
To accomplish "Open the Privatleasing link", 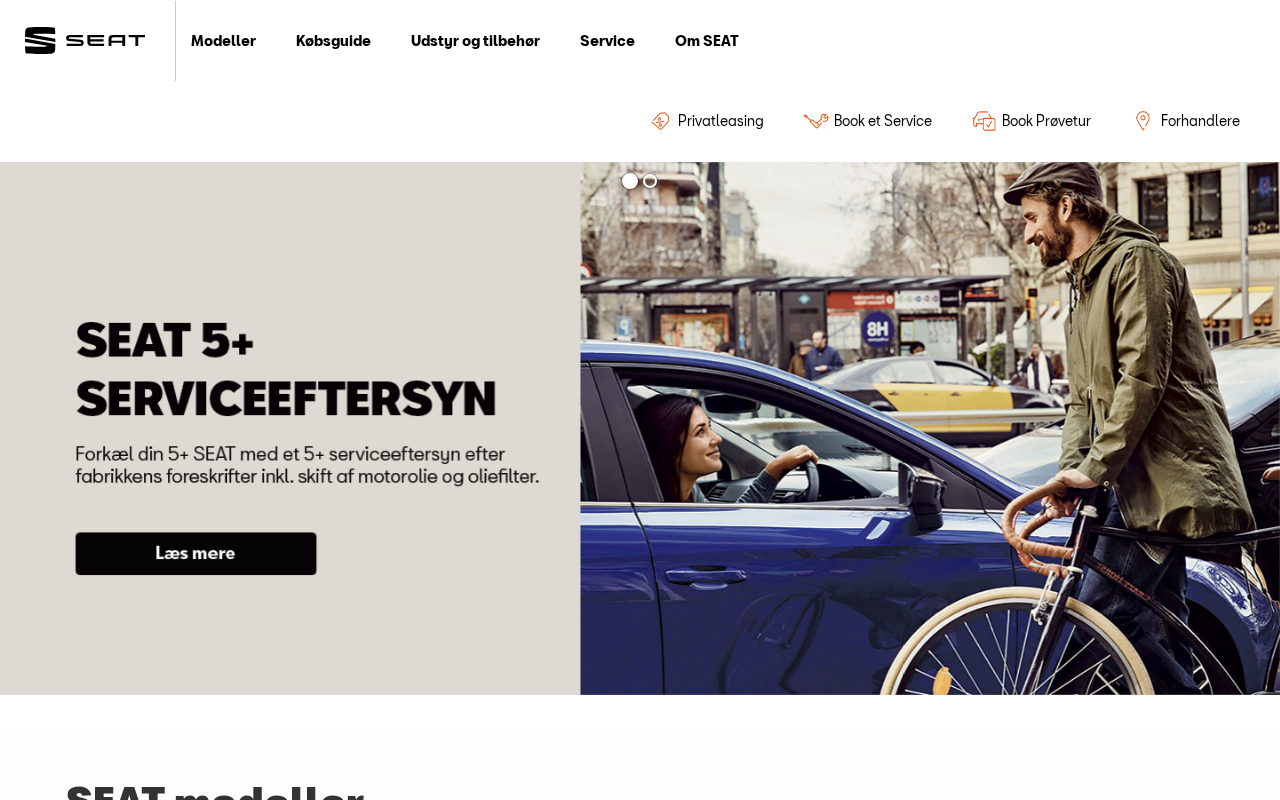I will [x=721, y=121].
